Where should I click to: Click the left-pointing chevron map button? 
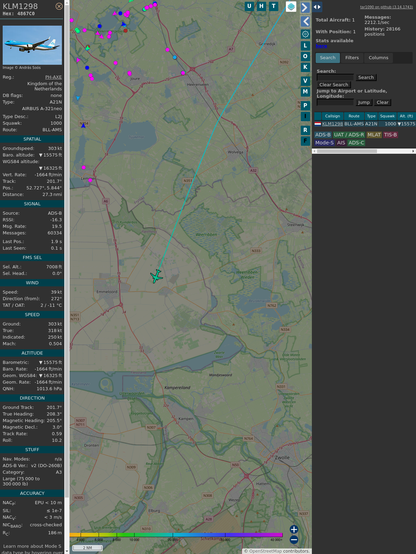pyautogui.click(x=305, y=21)
